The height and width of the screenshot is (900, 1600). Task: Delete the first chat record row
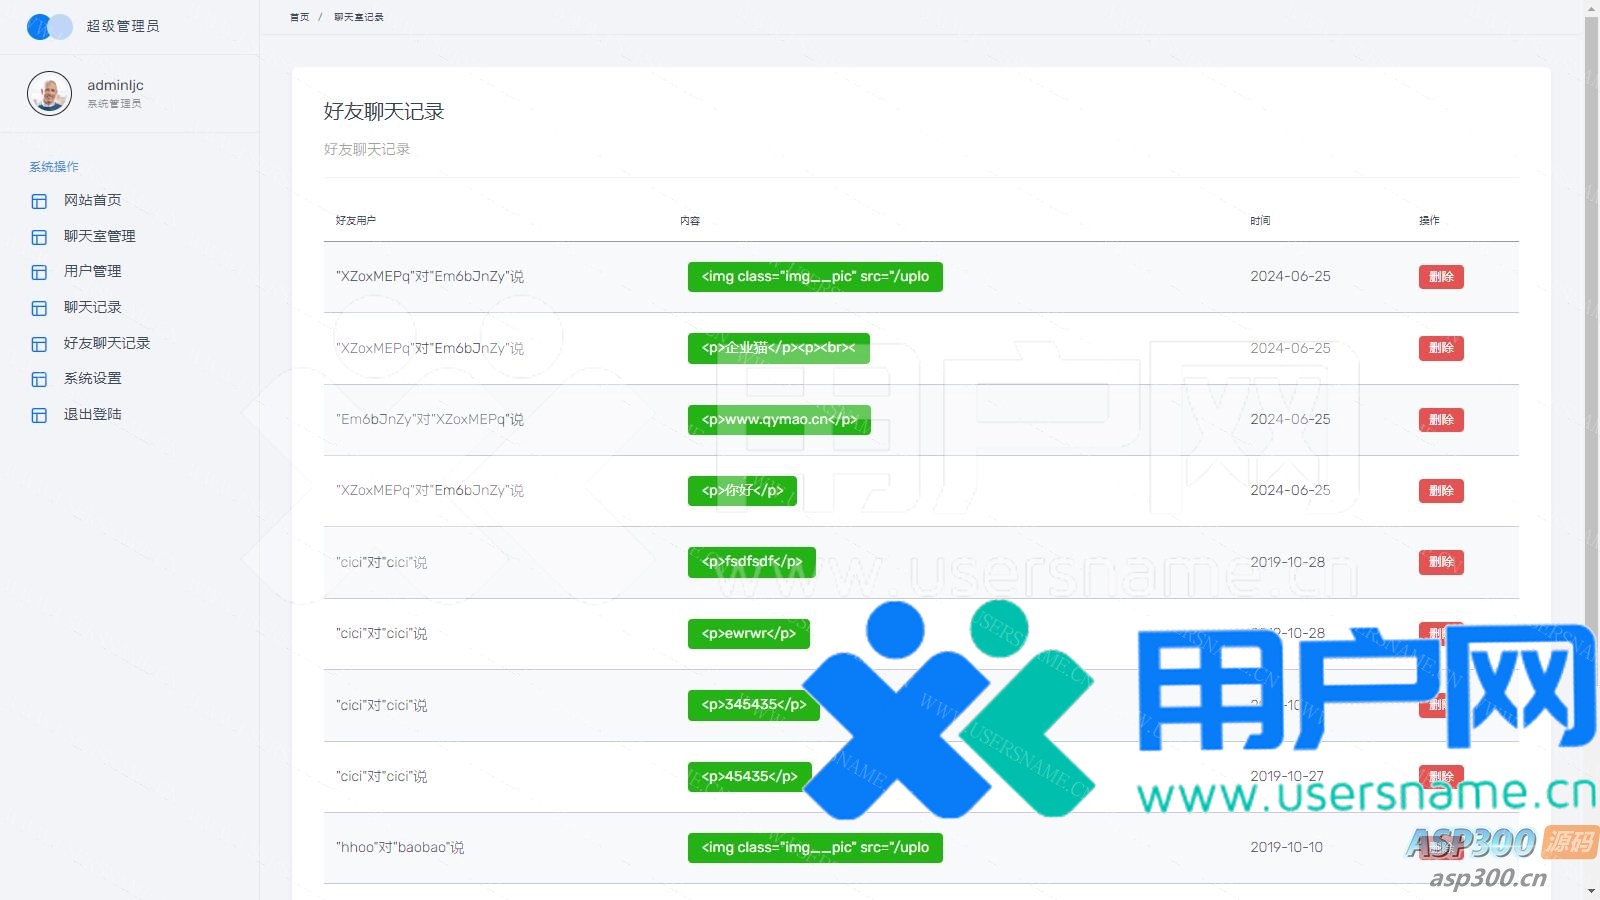[x=1440, y=277]
